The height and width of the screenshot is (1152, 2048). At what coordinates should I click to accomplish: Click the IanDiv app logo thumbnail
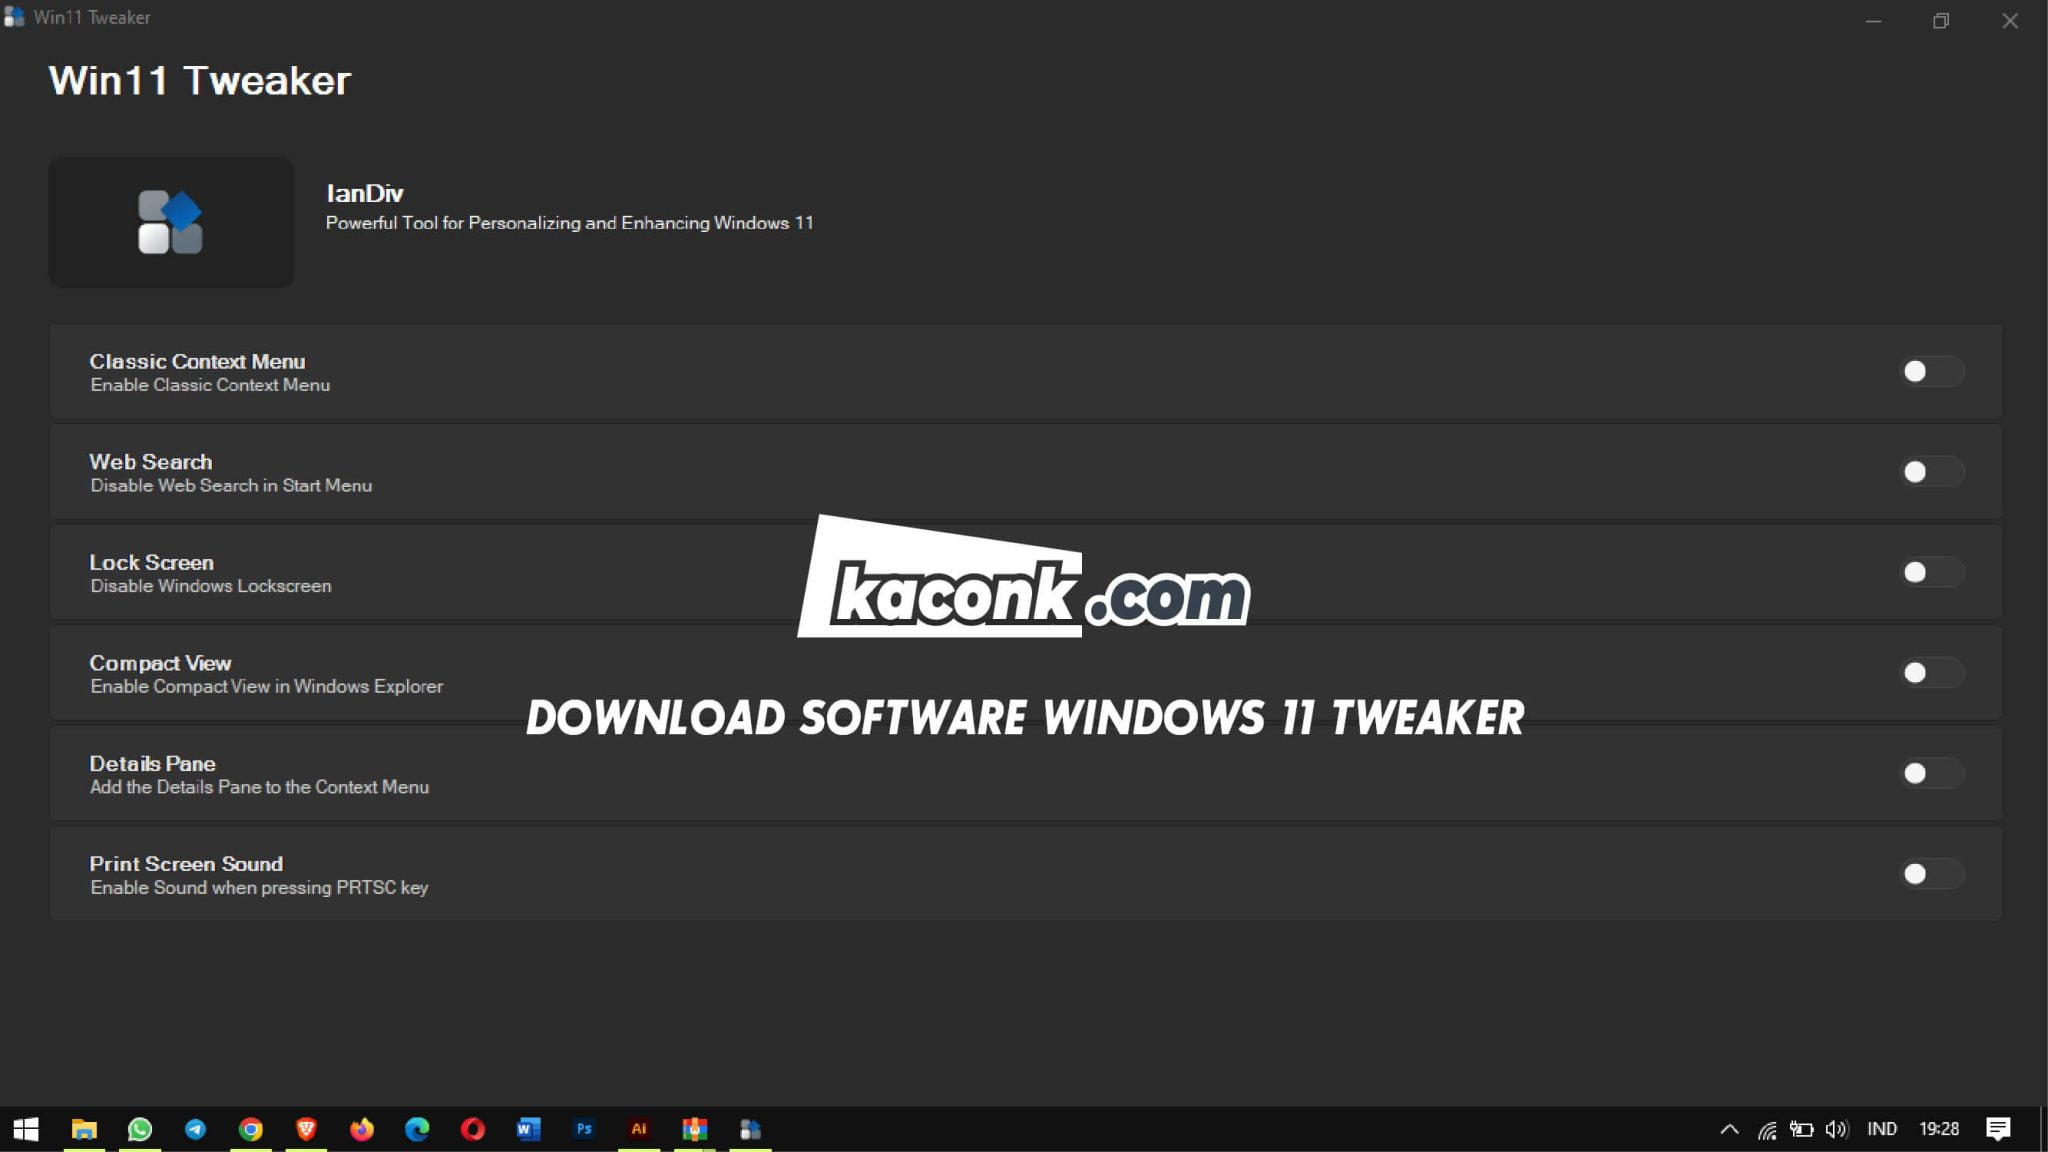(x=170, y=222)
